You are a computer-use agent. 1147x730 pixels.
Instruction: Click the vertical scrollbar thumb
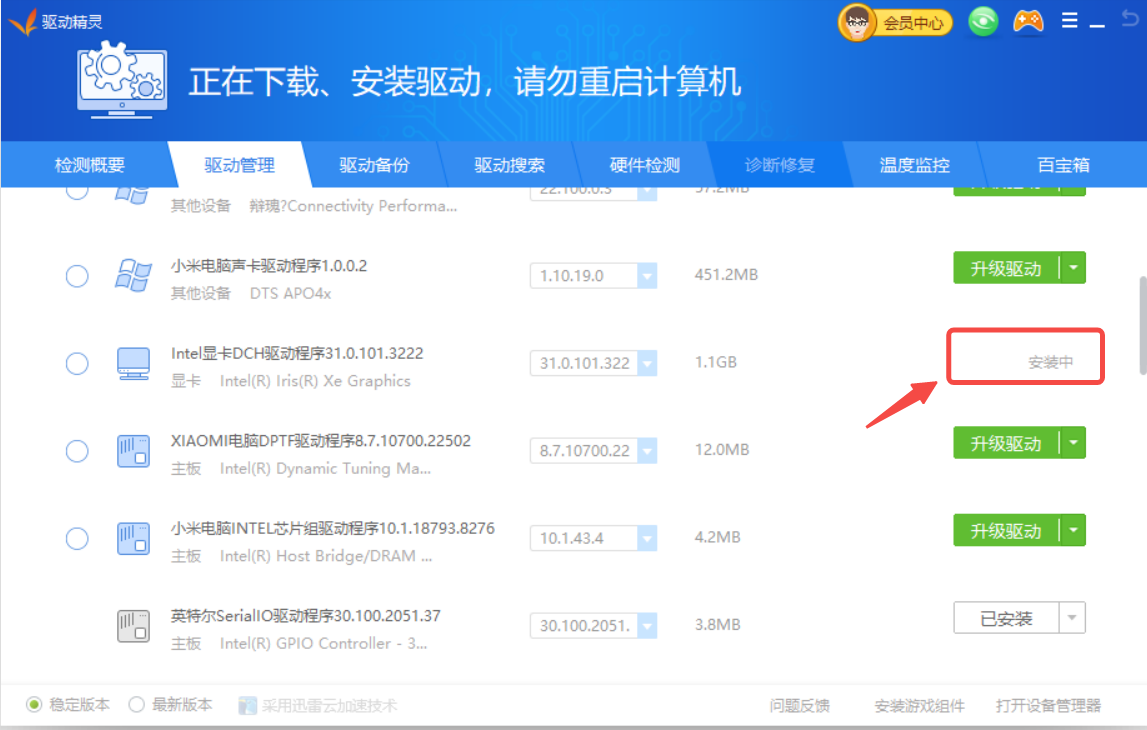[1141, 325]
